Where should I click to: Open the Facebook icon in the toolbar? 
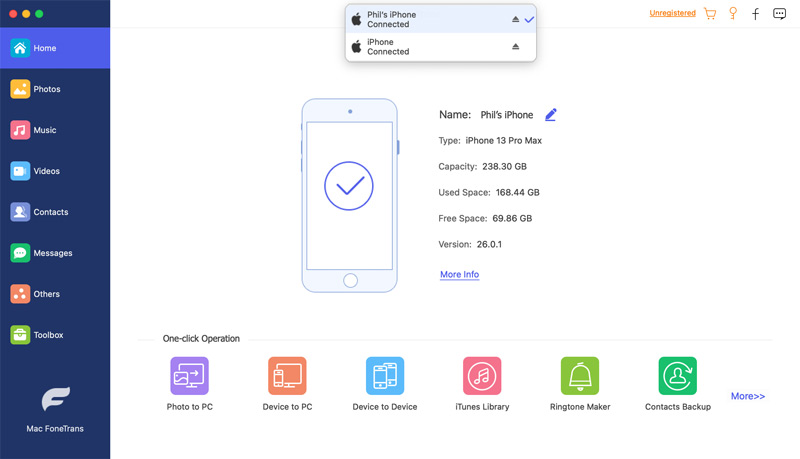pyautogui.click(x=756, y=14)
